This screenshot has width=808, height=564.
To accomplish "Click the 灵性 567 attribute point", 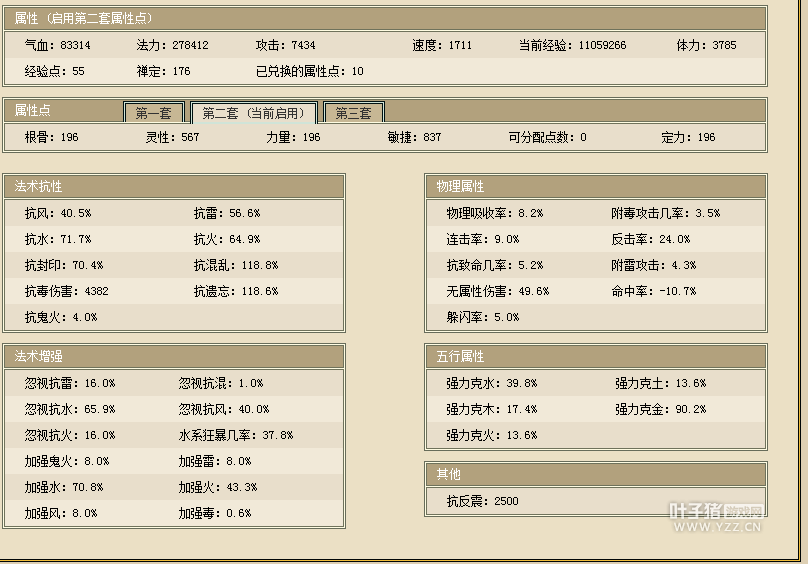I will [172, 137].
